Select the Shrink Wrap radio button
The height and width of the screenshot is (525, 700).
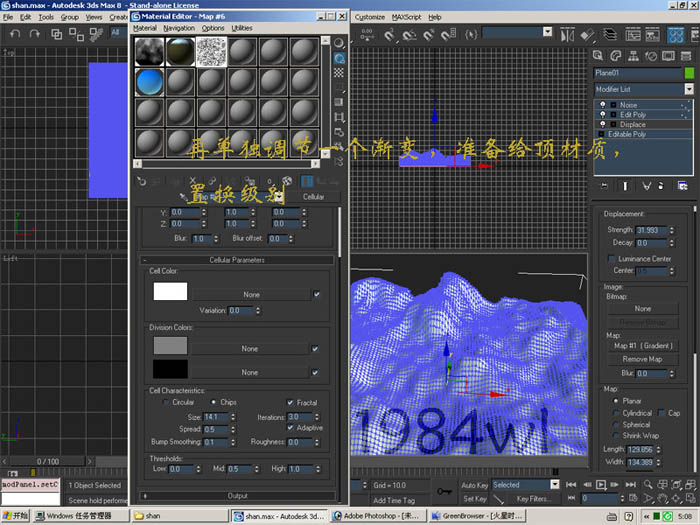tap(616, 436)
